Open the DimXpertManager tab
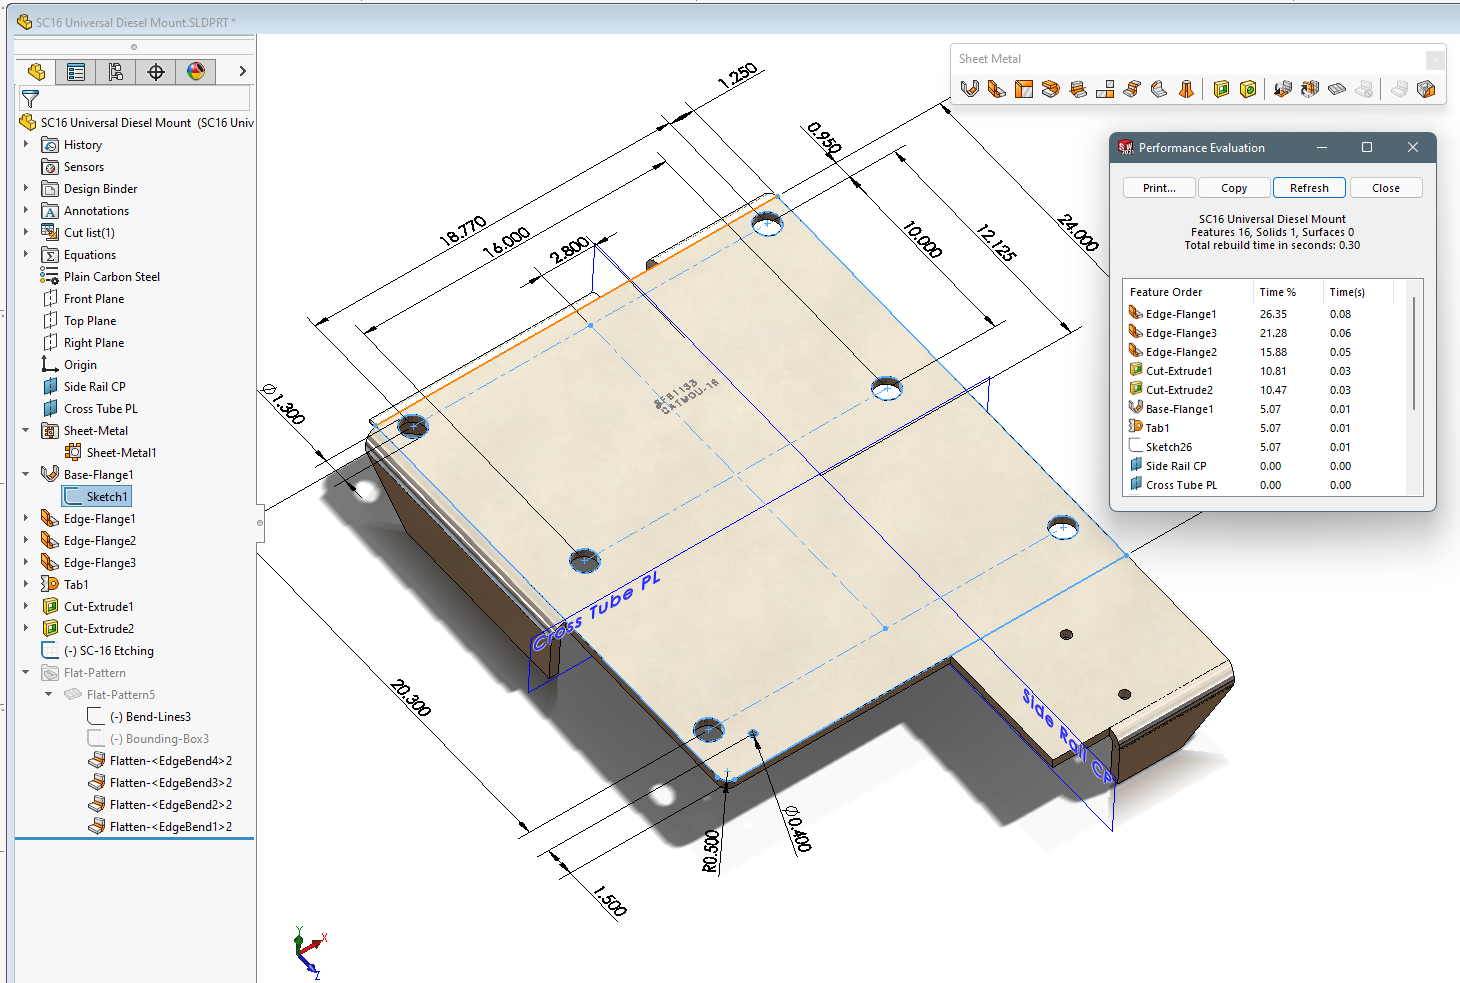This screenshot has height=983, width=1460. [x=156, y=71]
